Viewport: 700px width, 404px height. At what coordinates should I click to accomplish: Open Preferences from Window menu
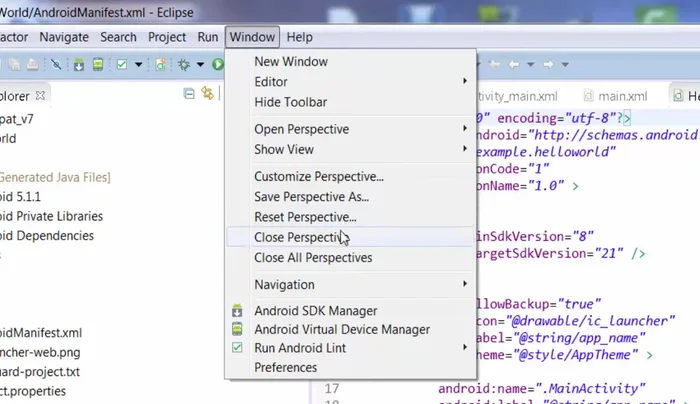pyautogui.click(x=350, y=367)
